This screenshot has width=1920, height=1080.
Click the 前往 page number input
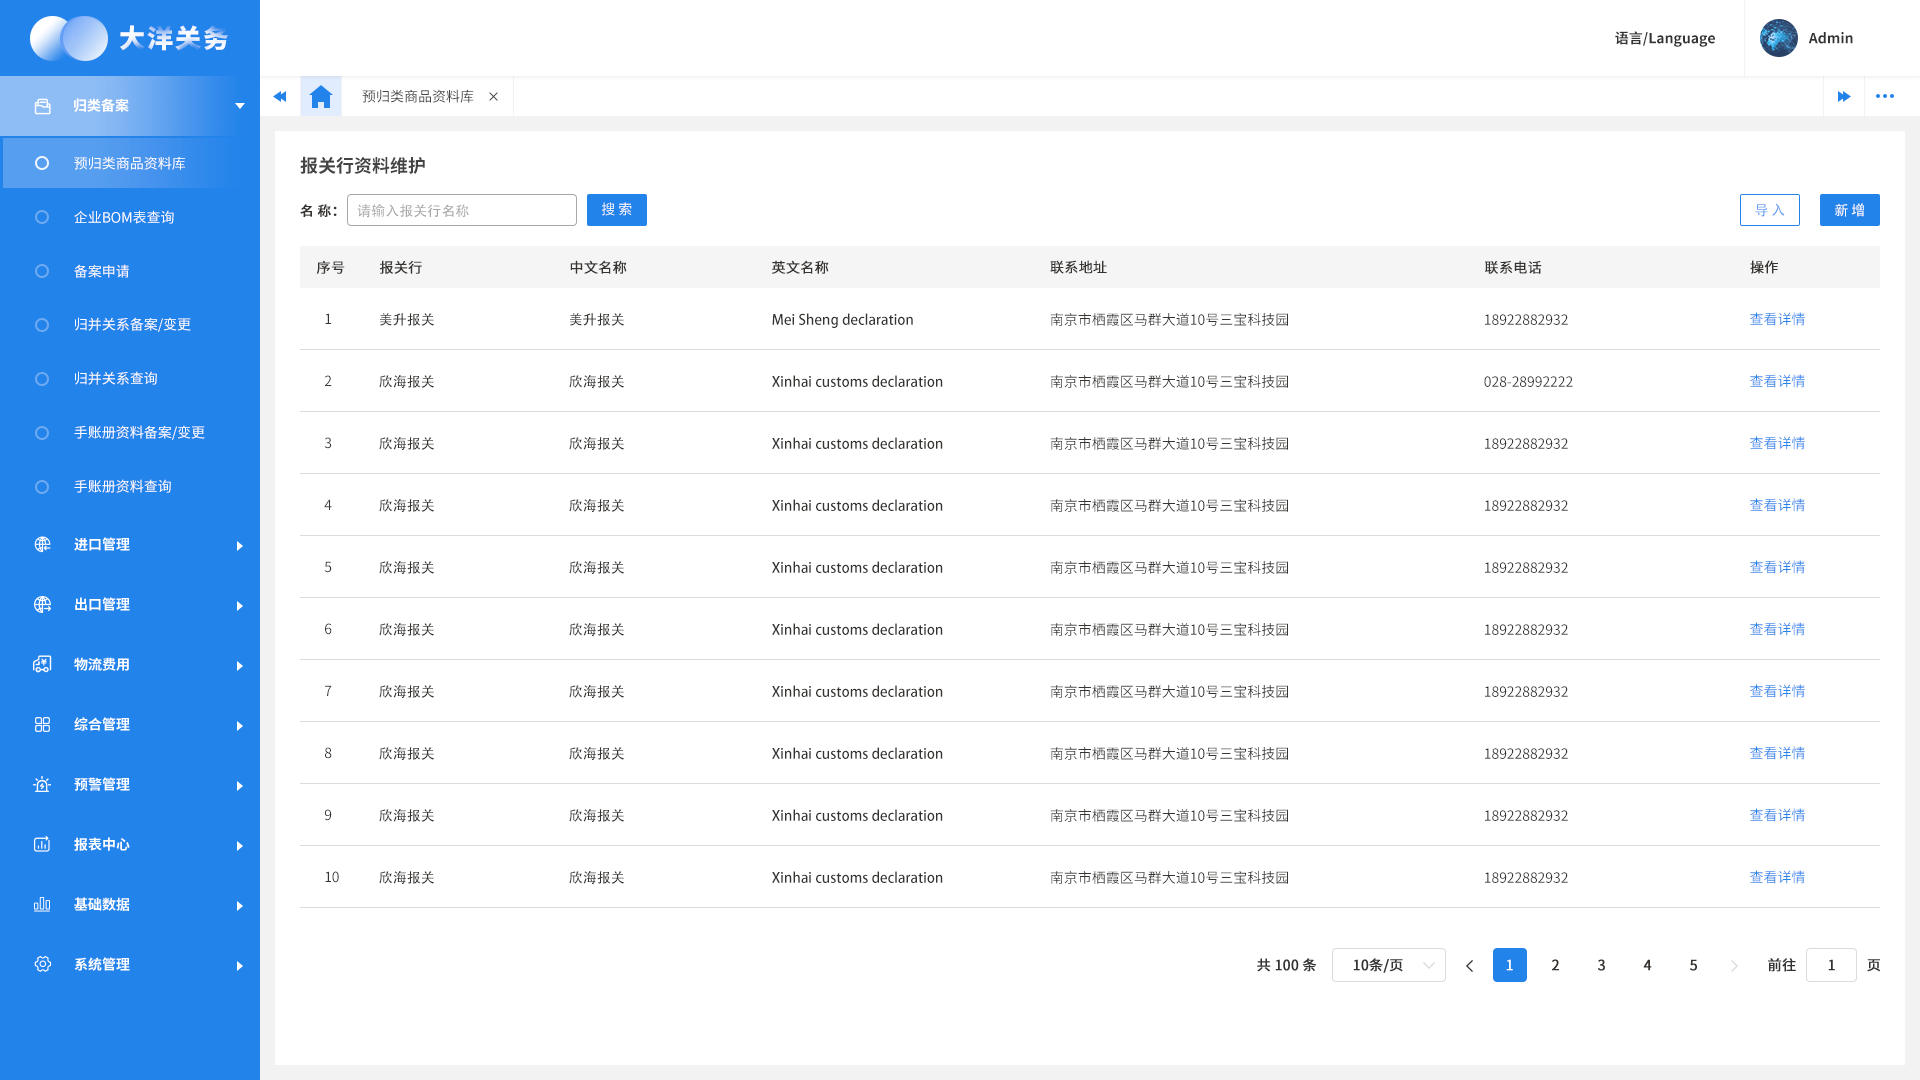click(1831, 965)
